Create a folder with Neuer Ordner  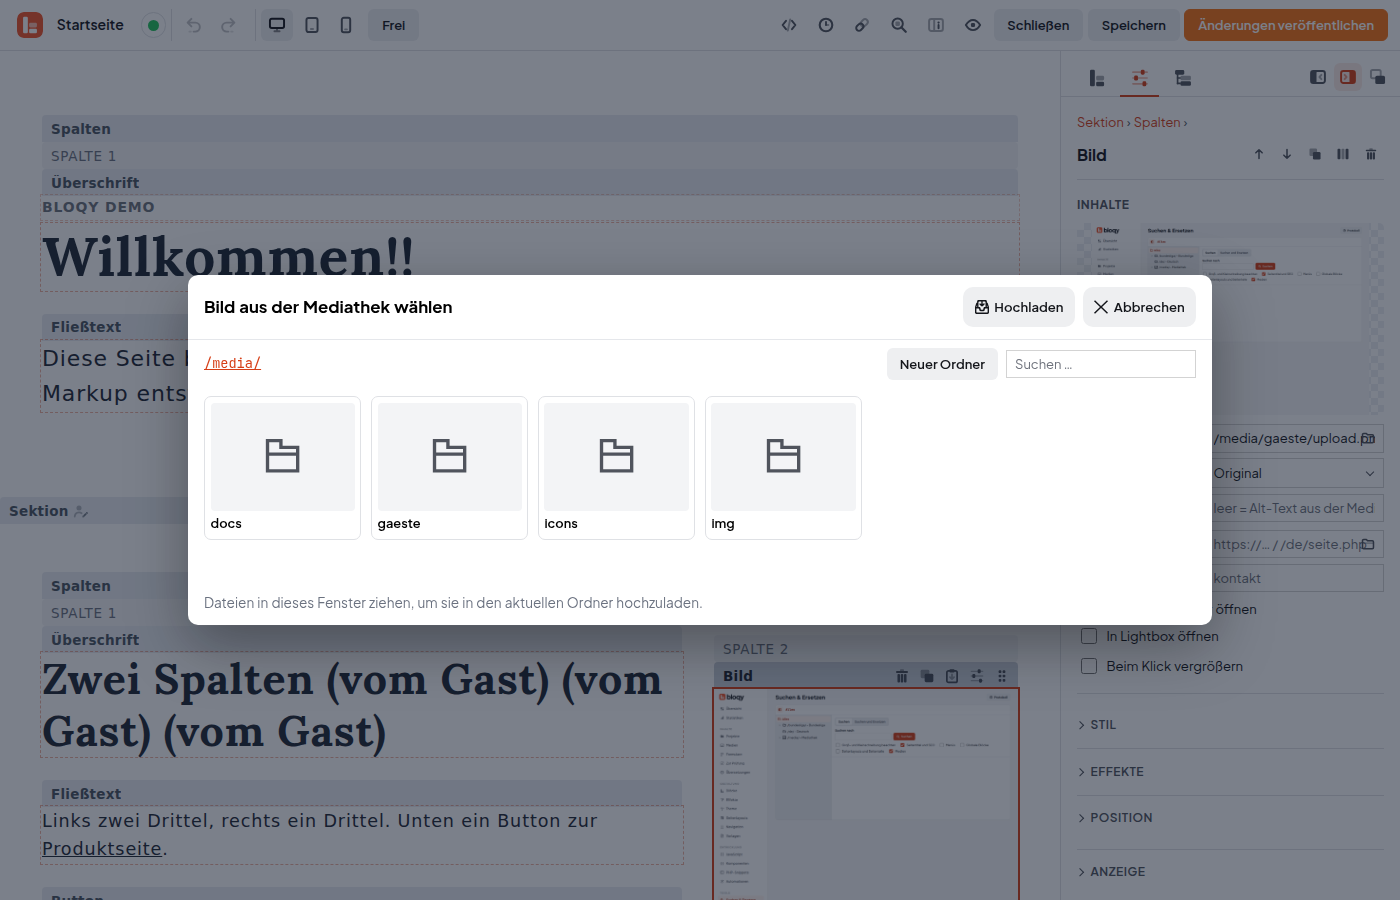[x=942, y=364]
